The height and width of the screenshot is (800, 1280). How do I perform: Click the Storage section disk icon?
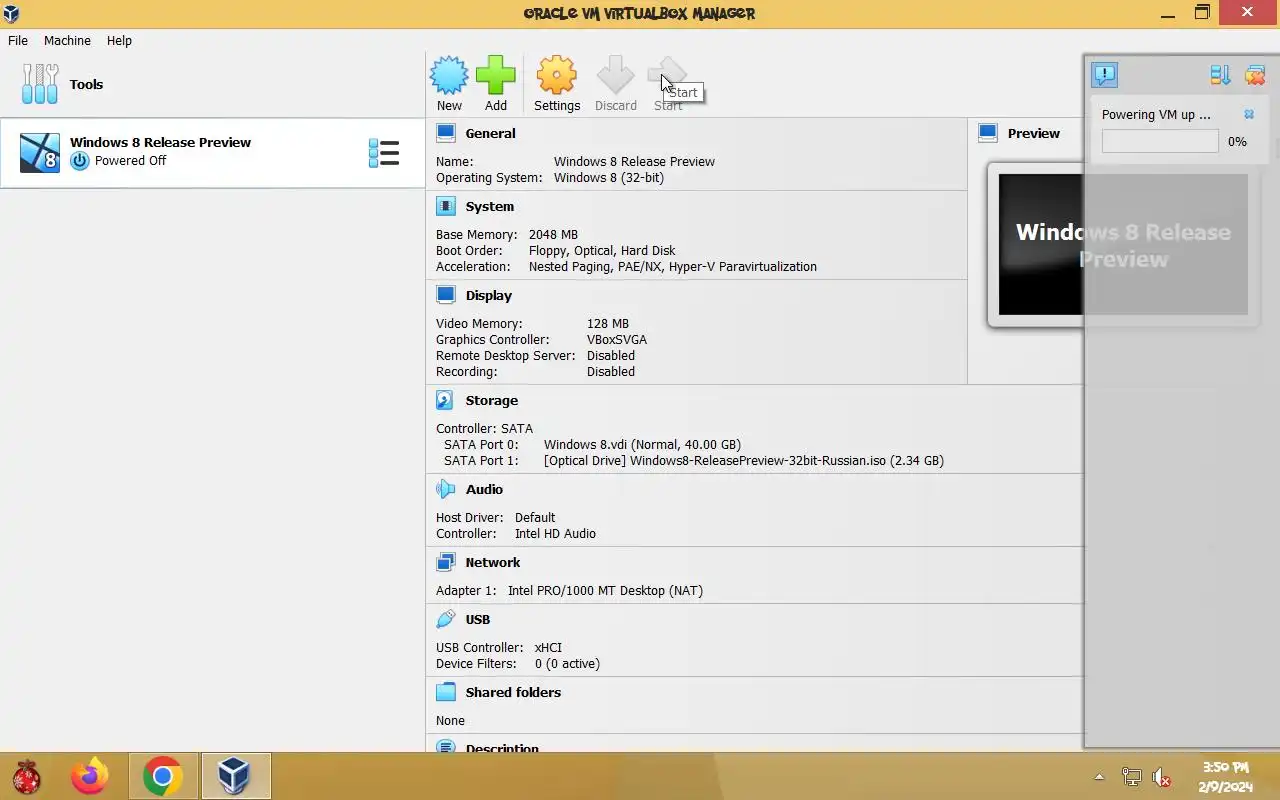coord(446,400)
